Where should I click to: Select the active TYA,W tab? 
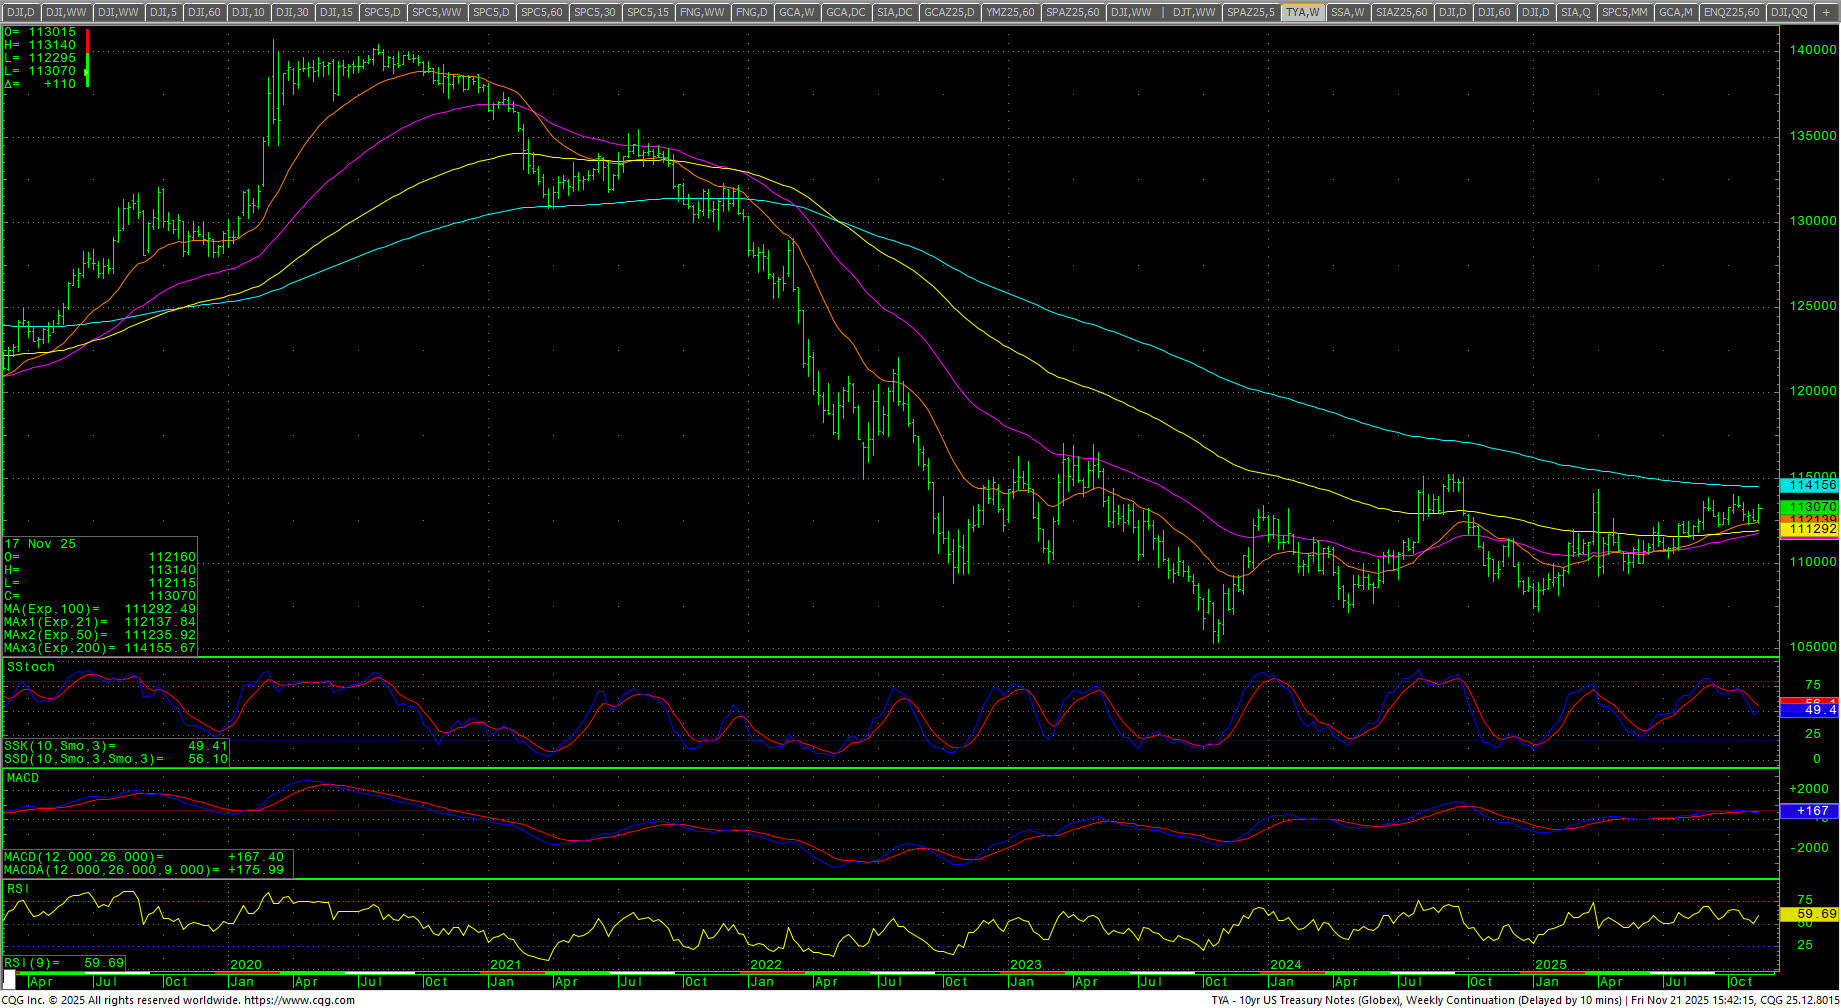[1303, 12]
